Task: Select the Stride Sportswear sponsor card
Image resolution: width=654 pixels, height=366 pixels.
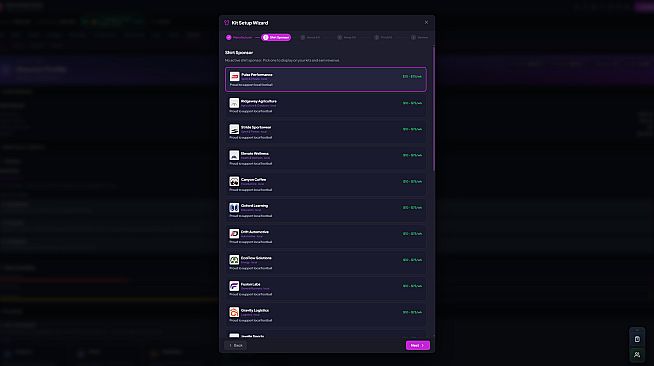Action: (x=326, y=132)
